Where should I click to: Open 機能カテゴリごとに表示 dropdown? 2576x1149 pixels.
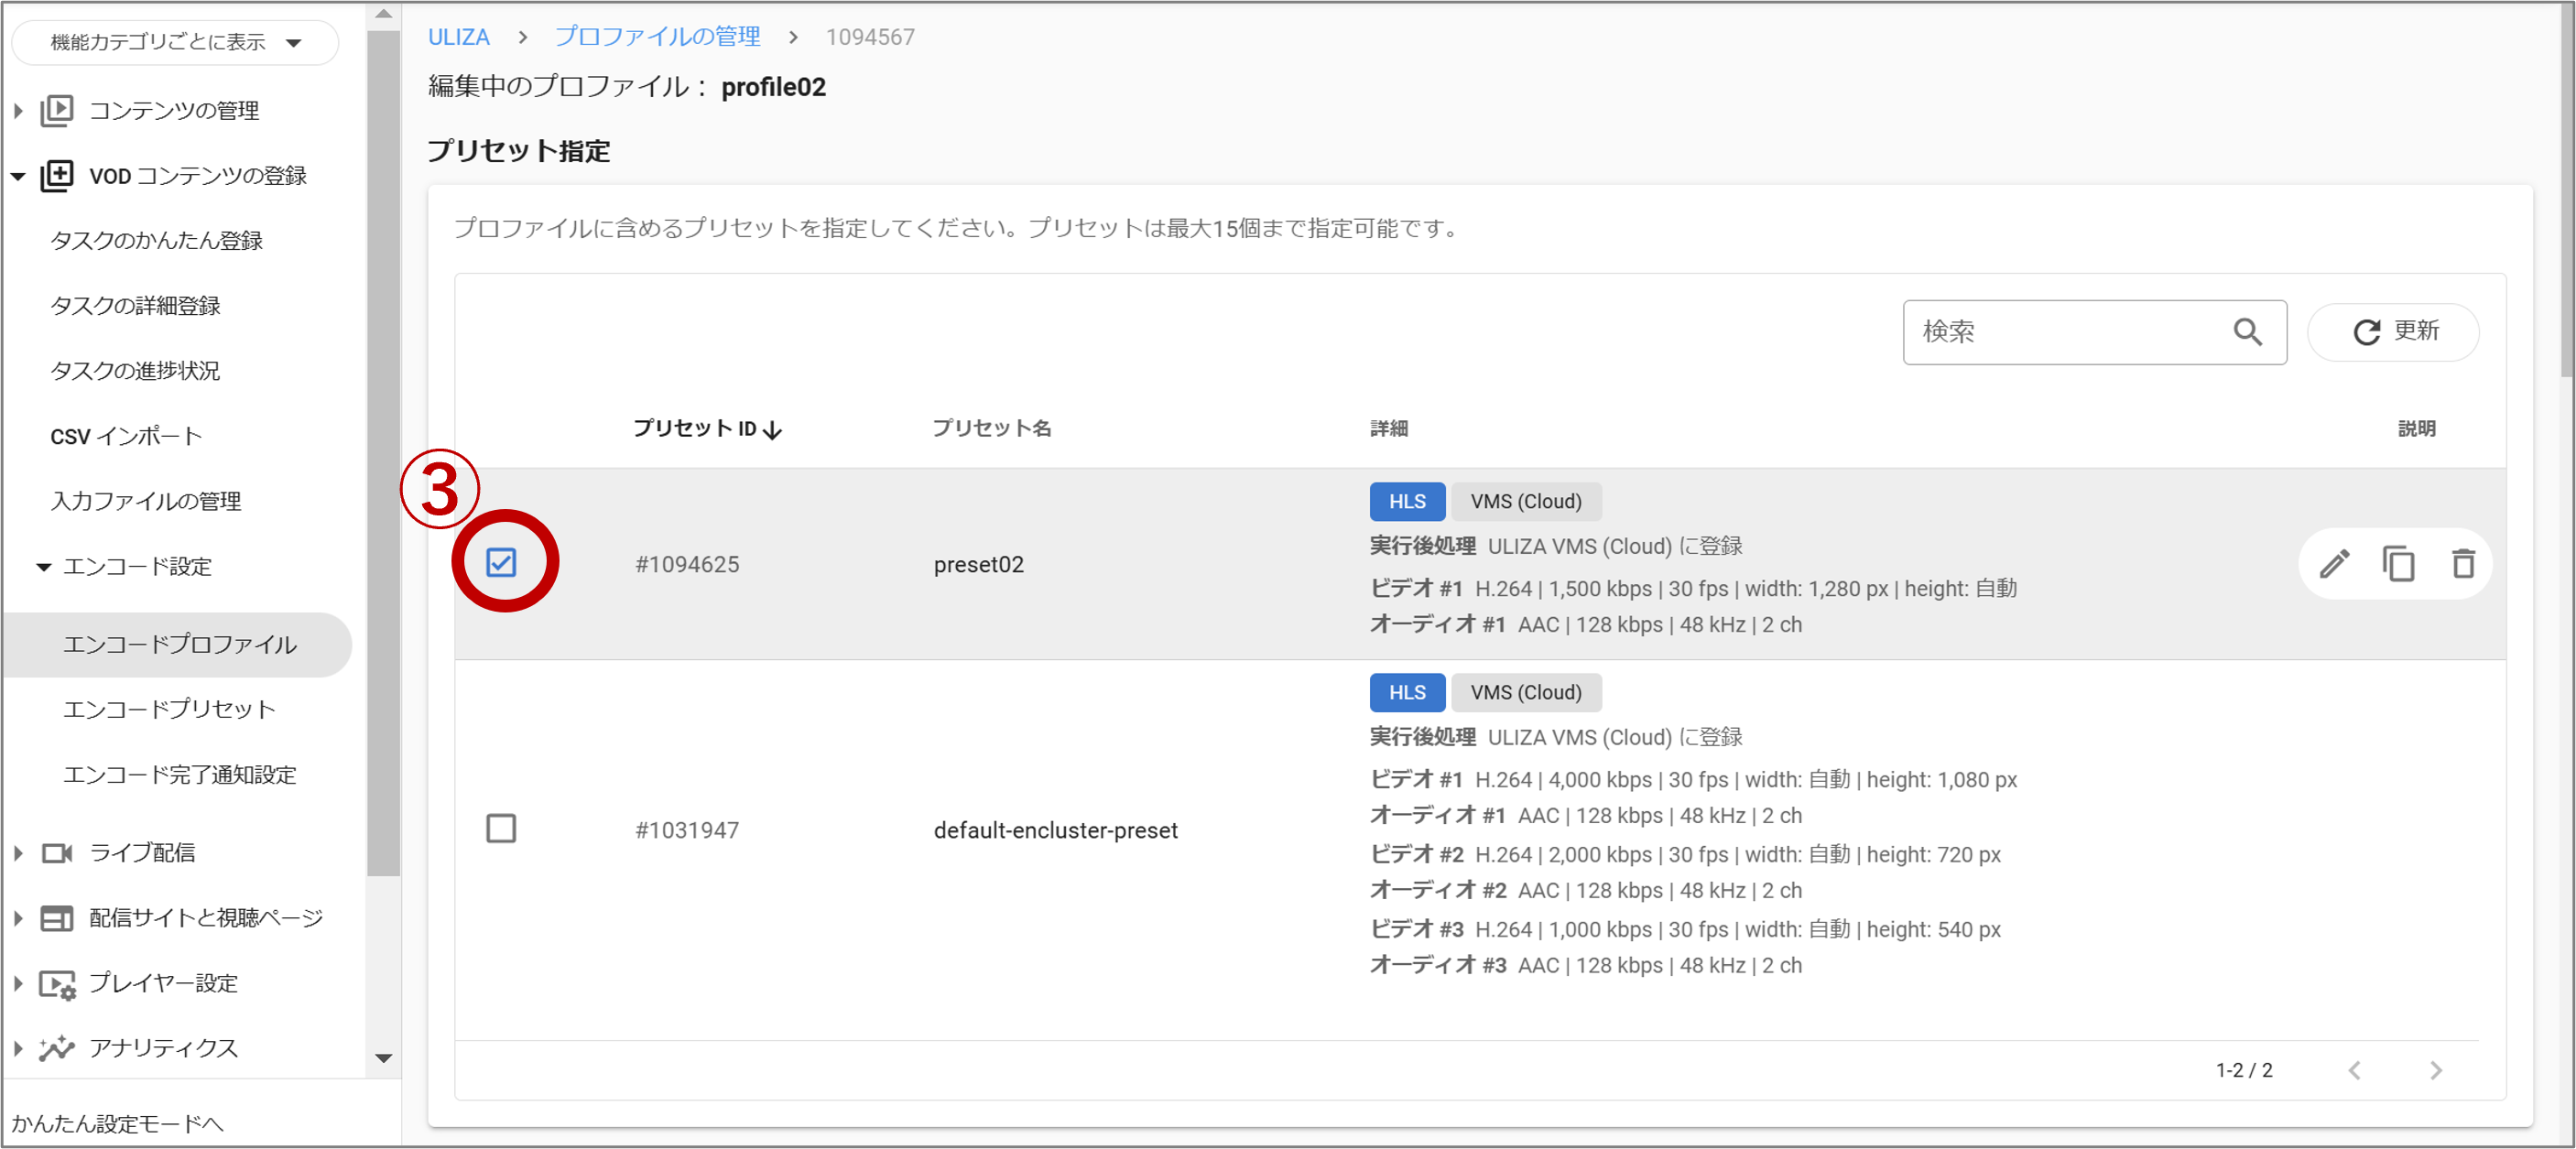click(x=175, y=42)
